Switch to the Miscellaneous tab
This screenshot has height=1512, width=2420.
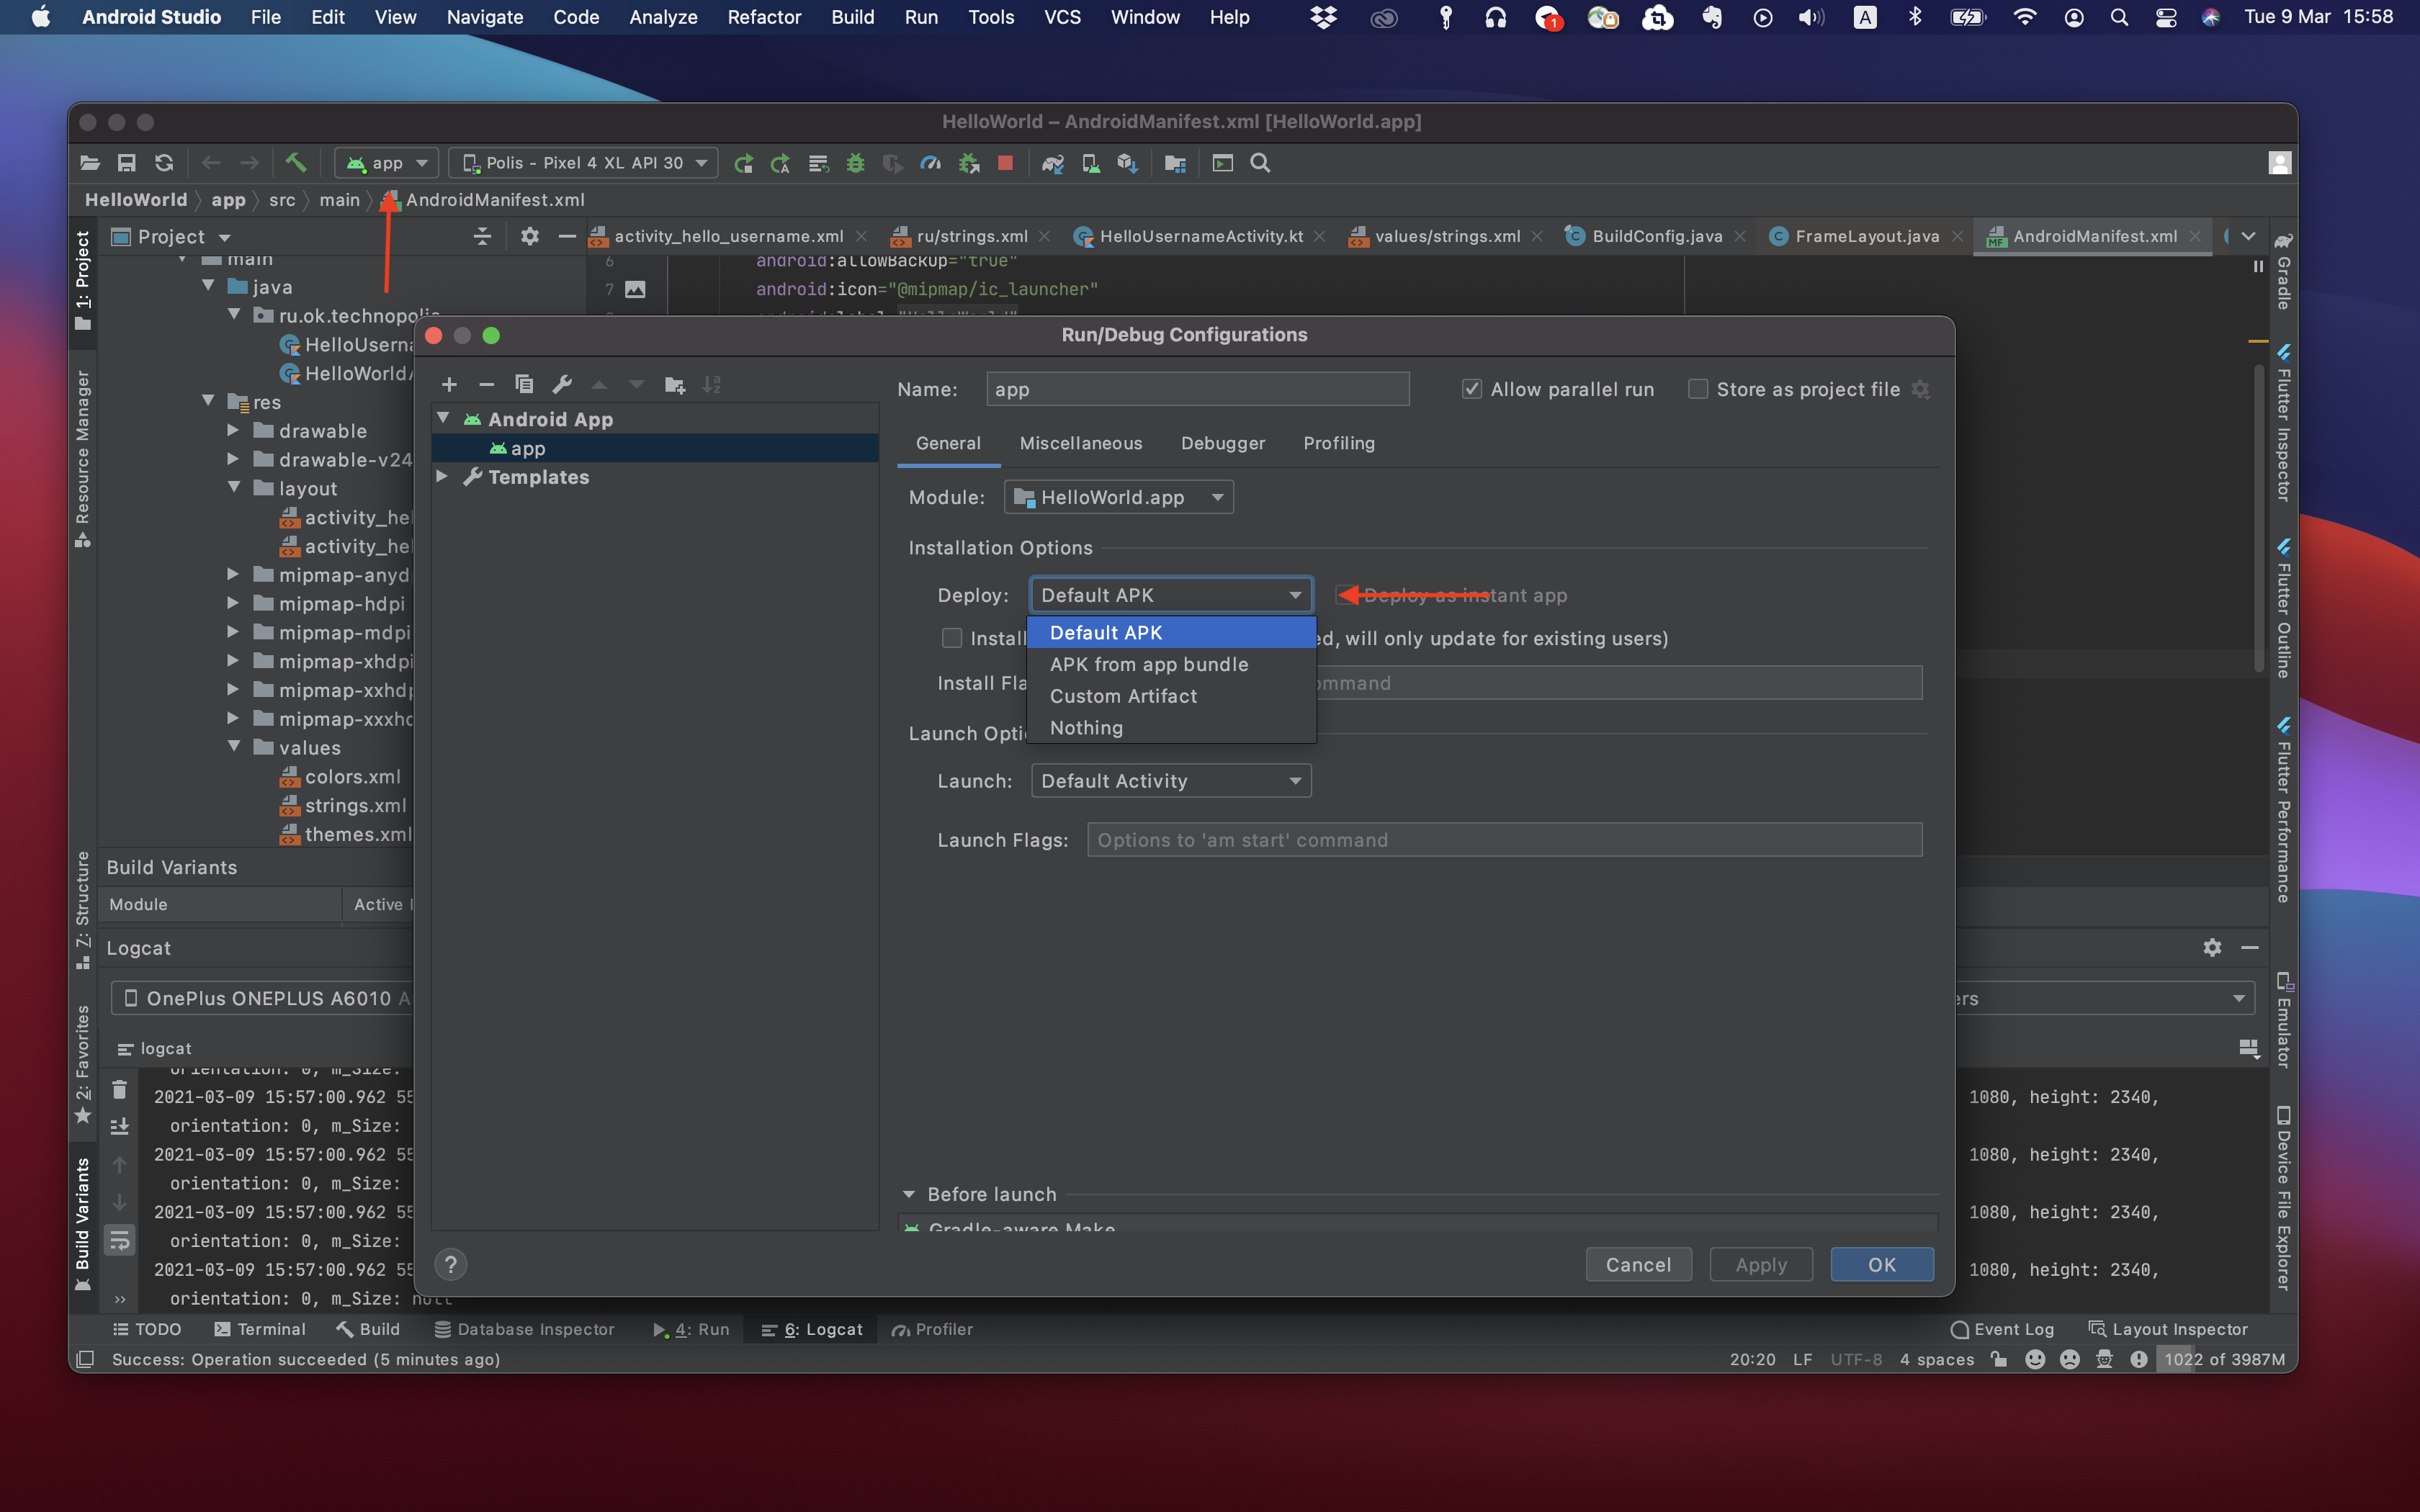click(1080, 443)
